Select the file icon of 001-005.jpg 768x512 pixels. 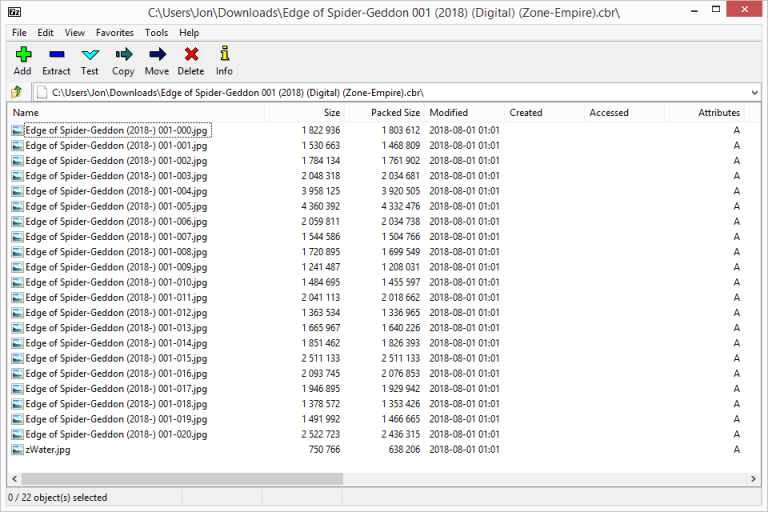pyautogui.click(x=18, y=206)
